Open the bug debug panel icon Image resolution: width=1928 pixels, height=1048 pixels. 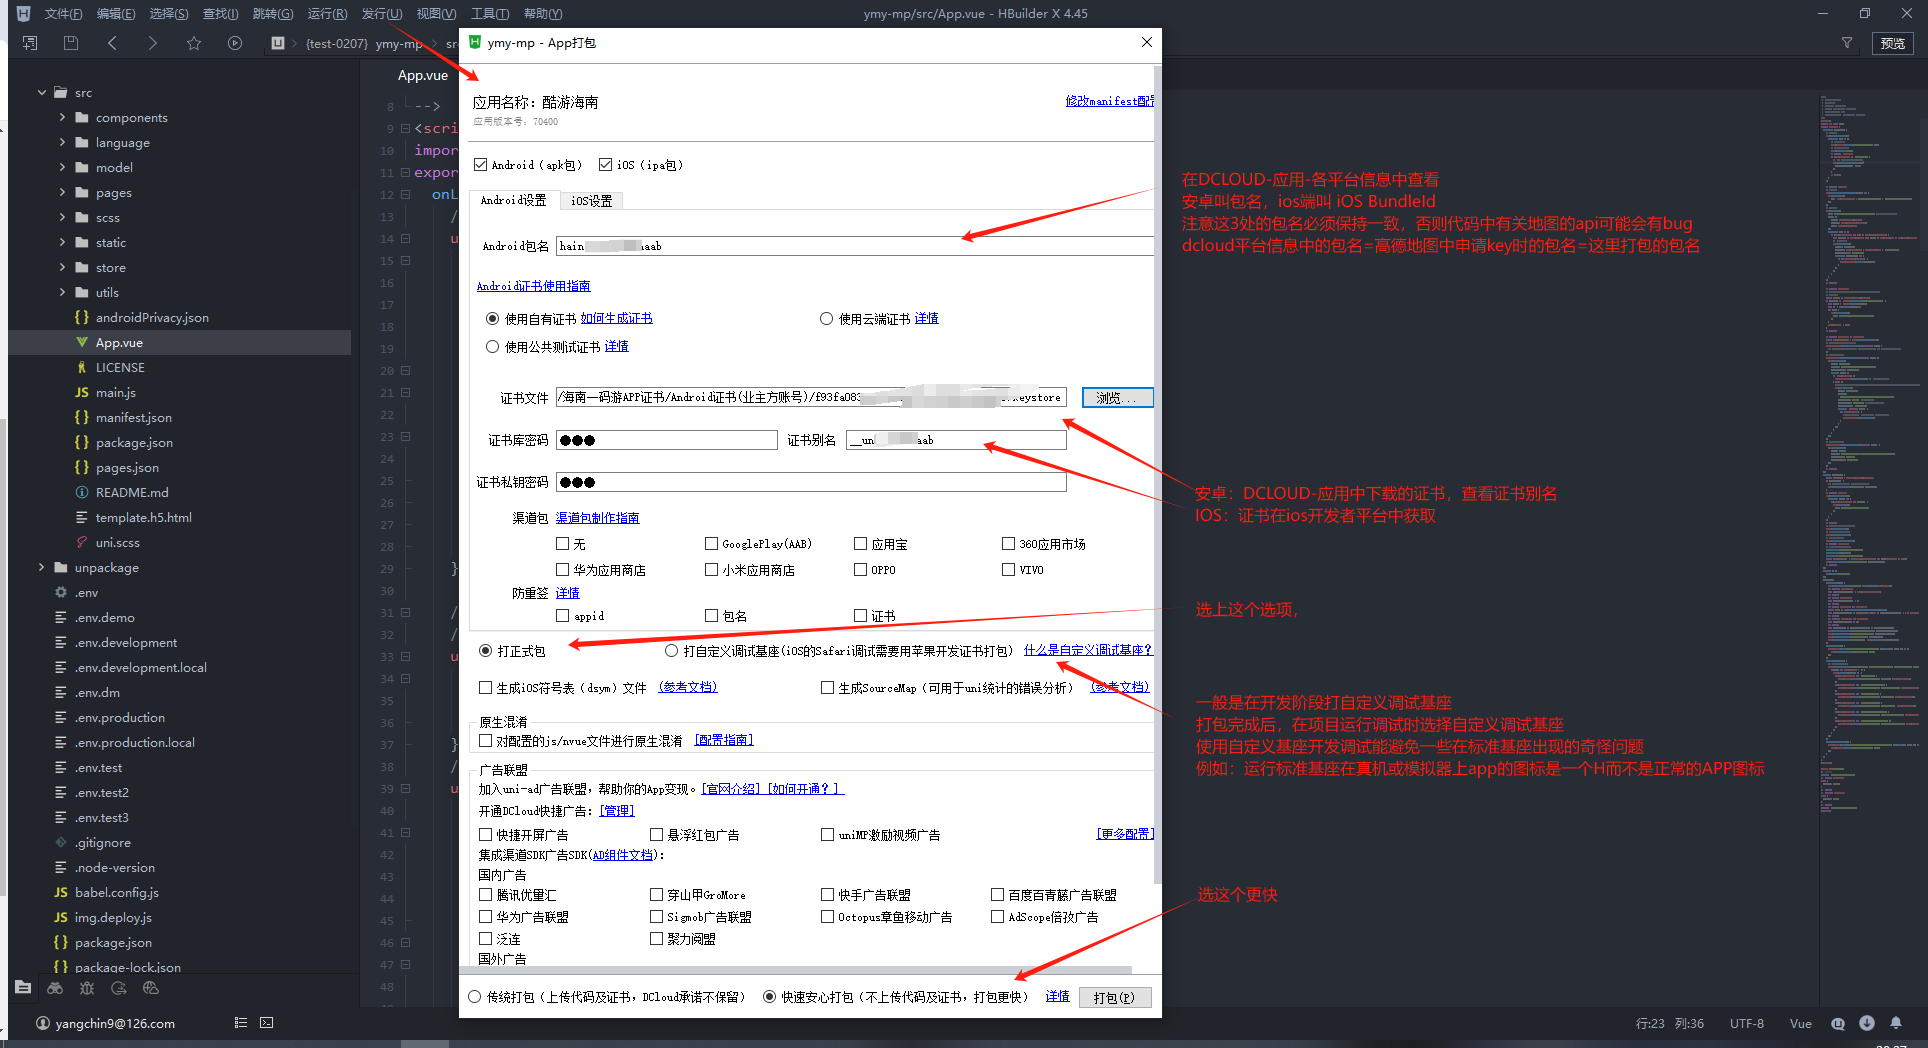(87, 988)
